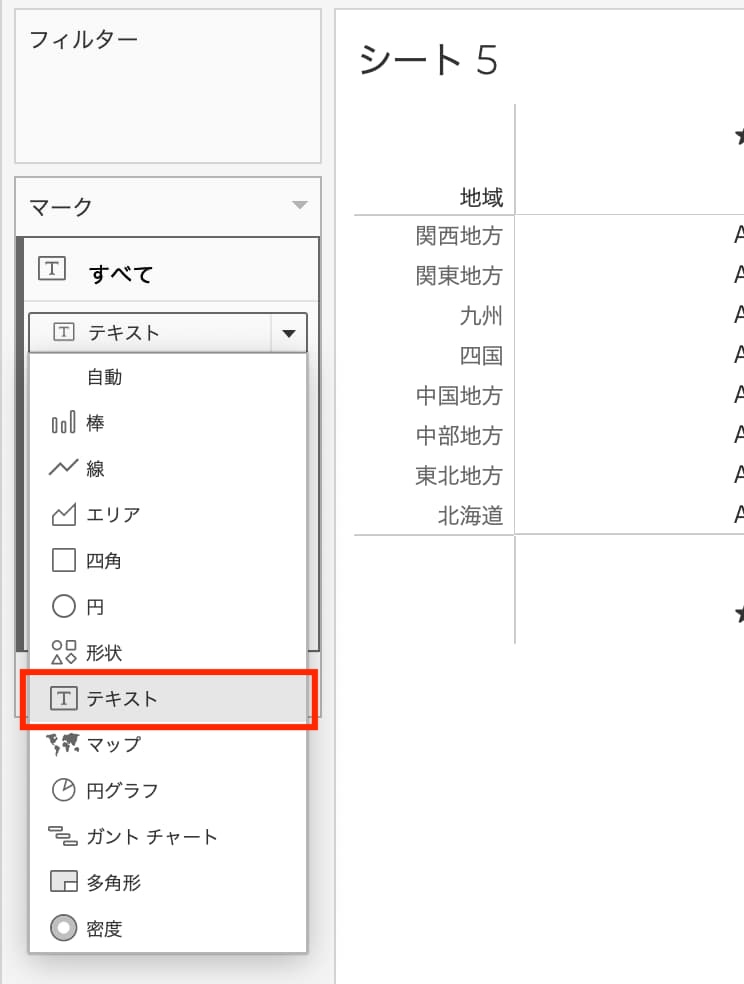Click the すべて marks card header

pos(120,273)
